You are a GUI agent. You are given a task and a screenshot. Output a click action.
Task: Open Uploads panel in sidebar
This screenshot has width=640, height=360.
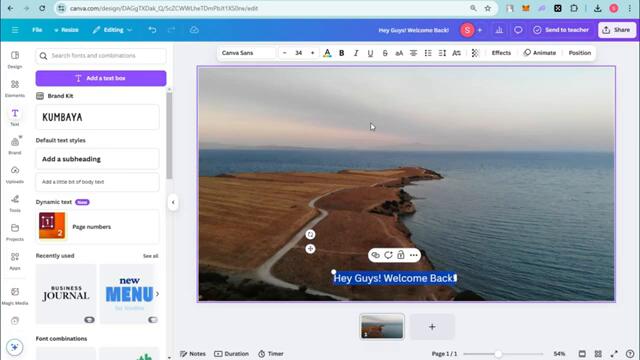click(15, 174)
